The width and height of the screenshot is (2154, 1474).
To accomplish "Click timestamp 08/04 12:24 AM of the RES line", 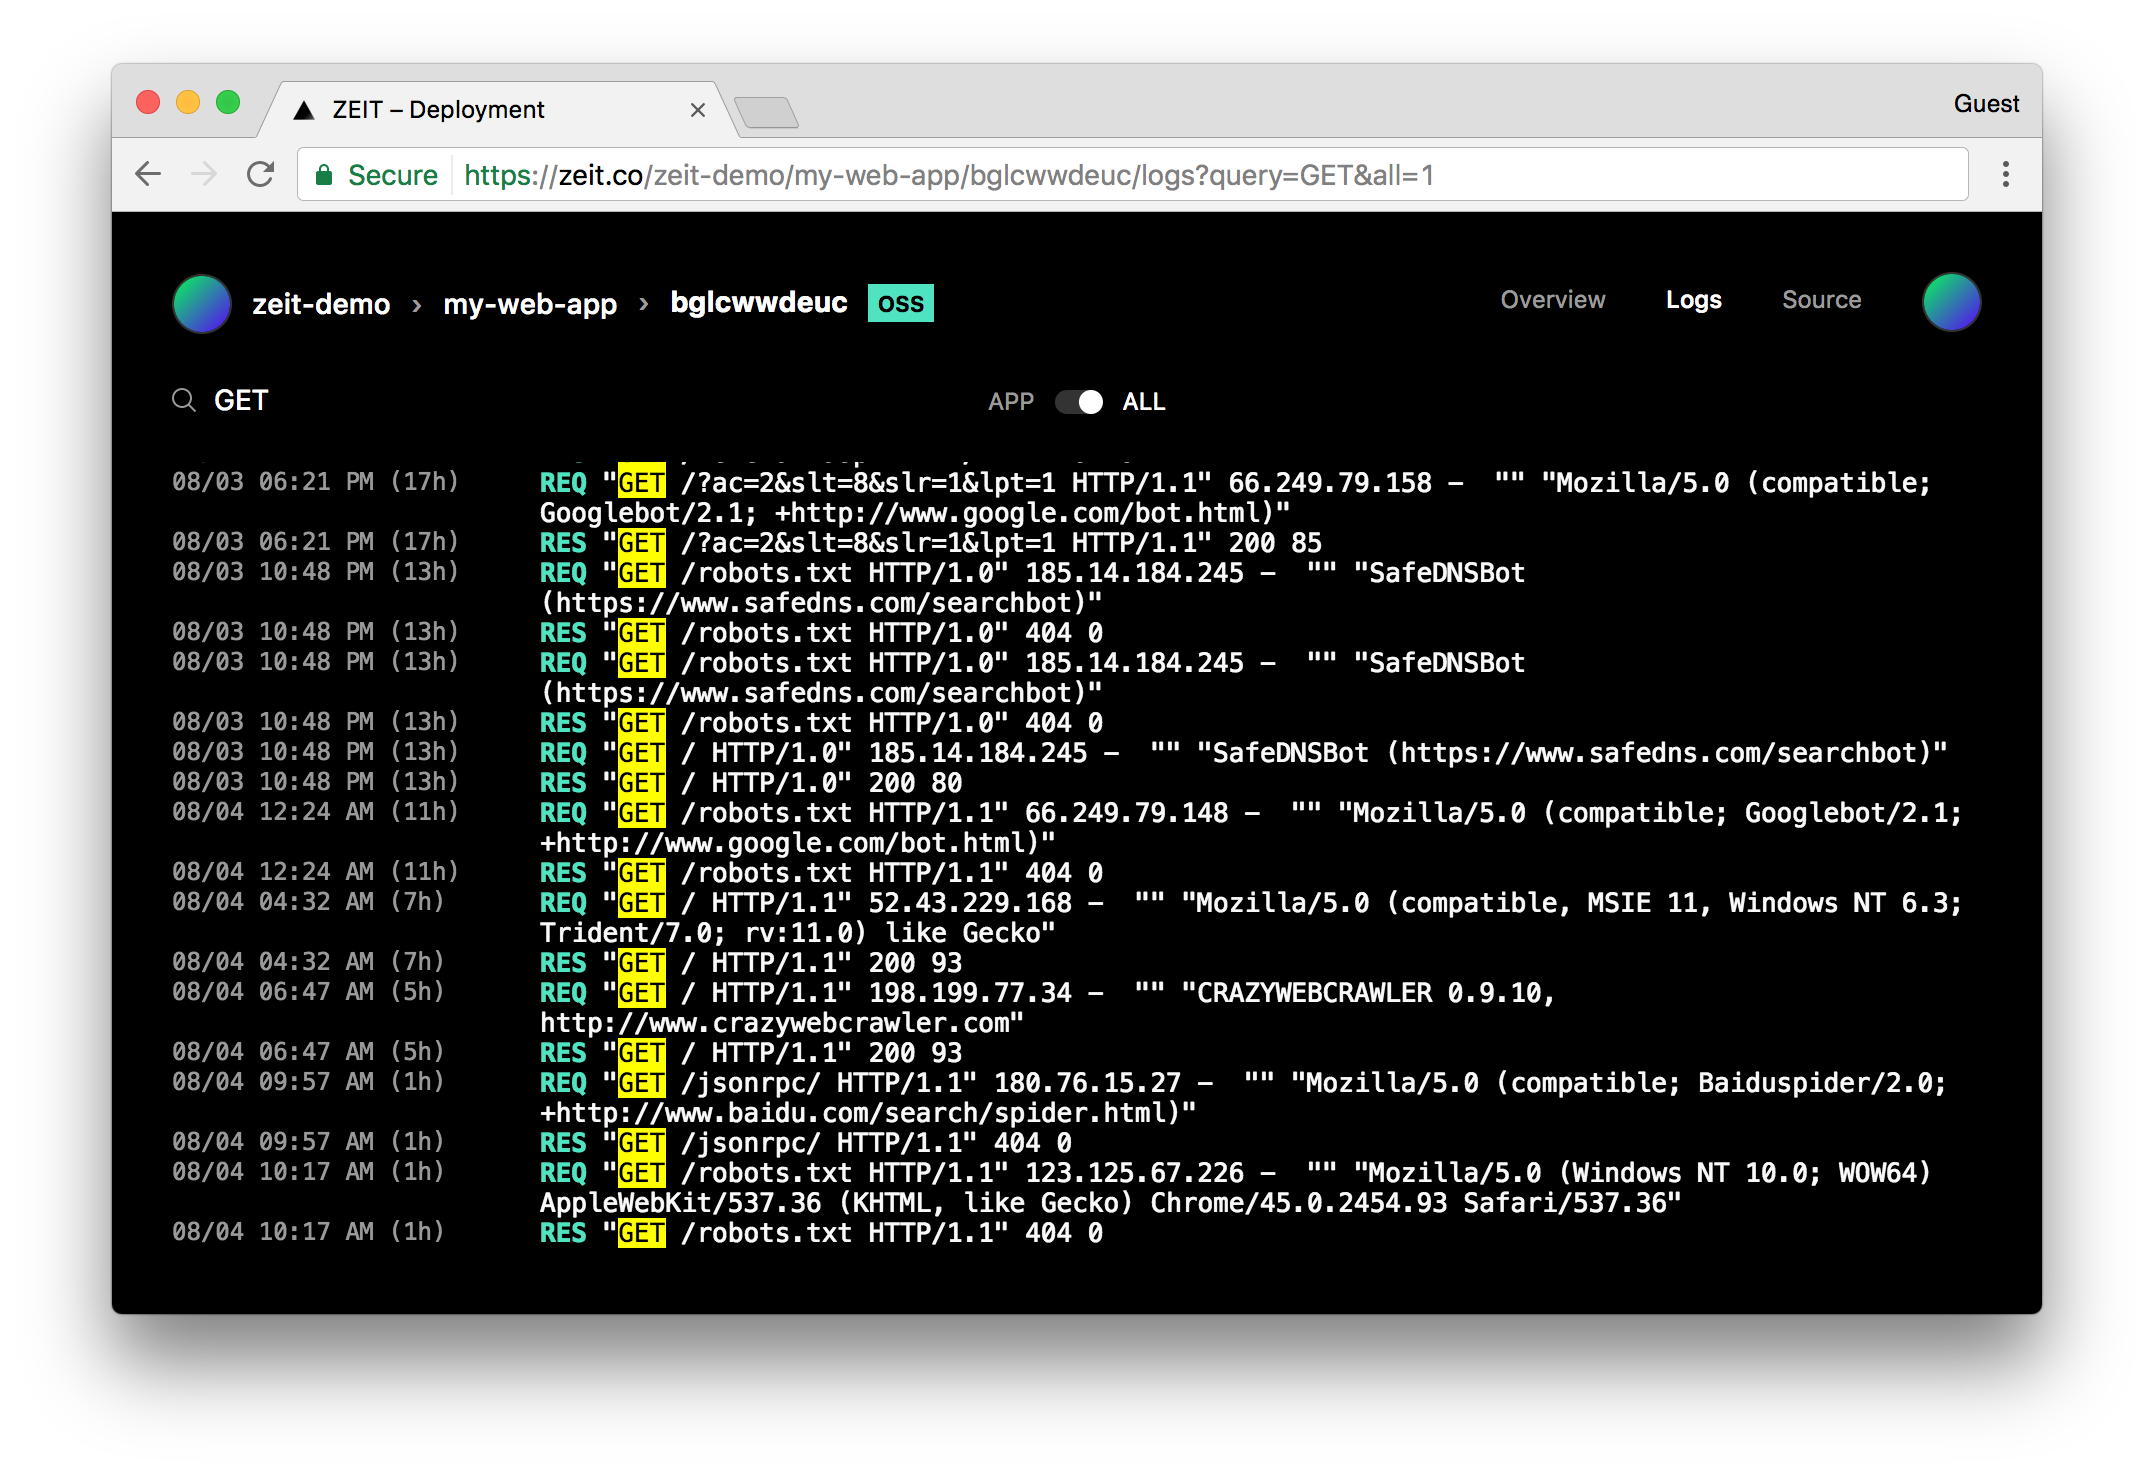I will click(x=315, y=872).
